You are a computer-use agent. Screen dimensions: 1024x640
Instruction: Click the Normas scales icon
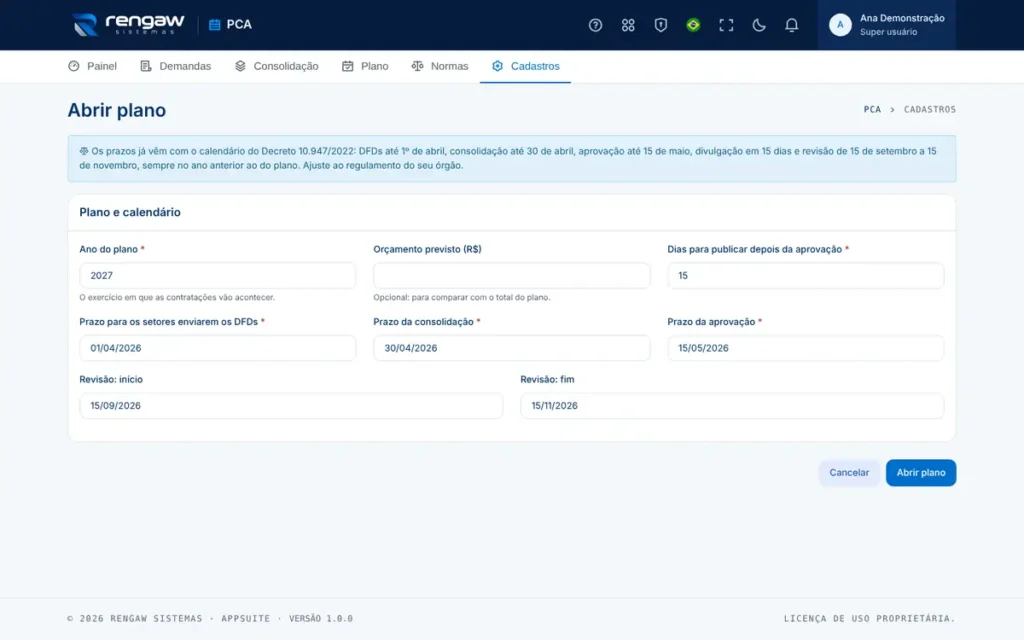tap(417, 66)
